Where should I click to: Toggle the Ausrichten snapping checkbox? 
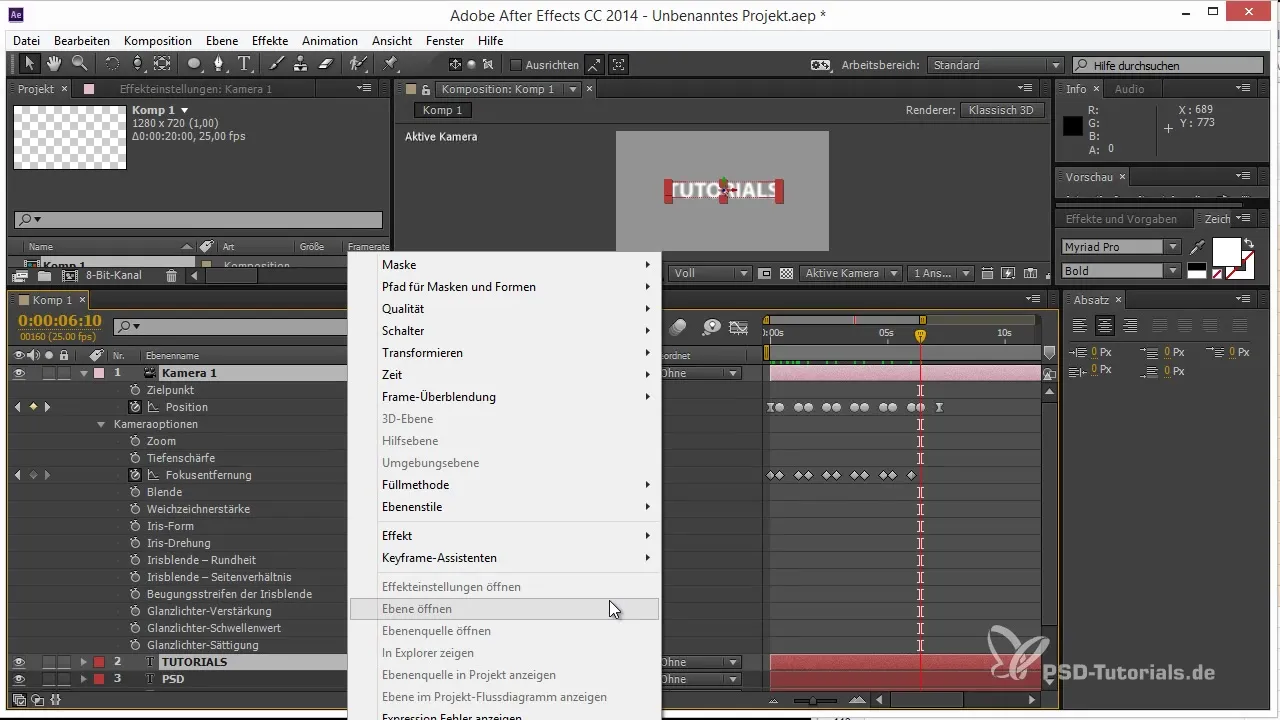coord(516,65)
